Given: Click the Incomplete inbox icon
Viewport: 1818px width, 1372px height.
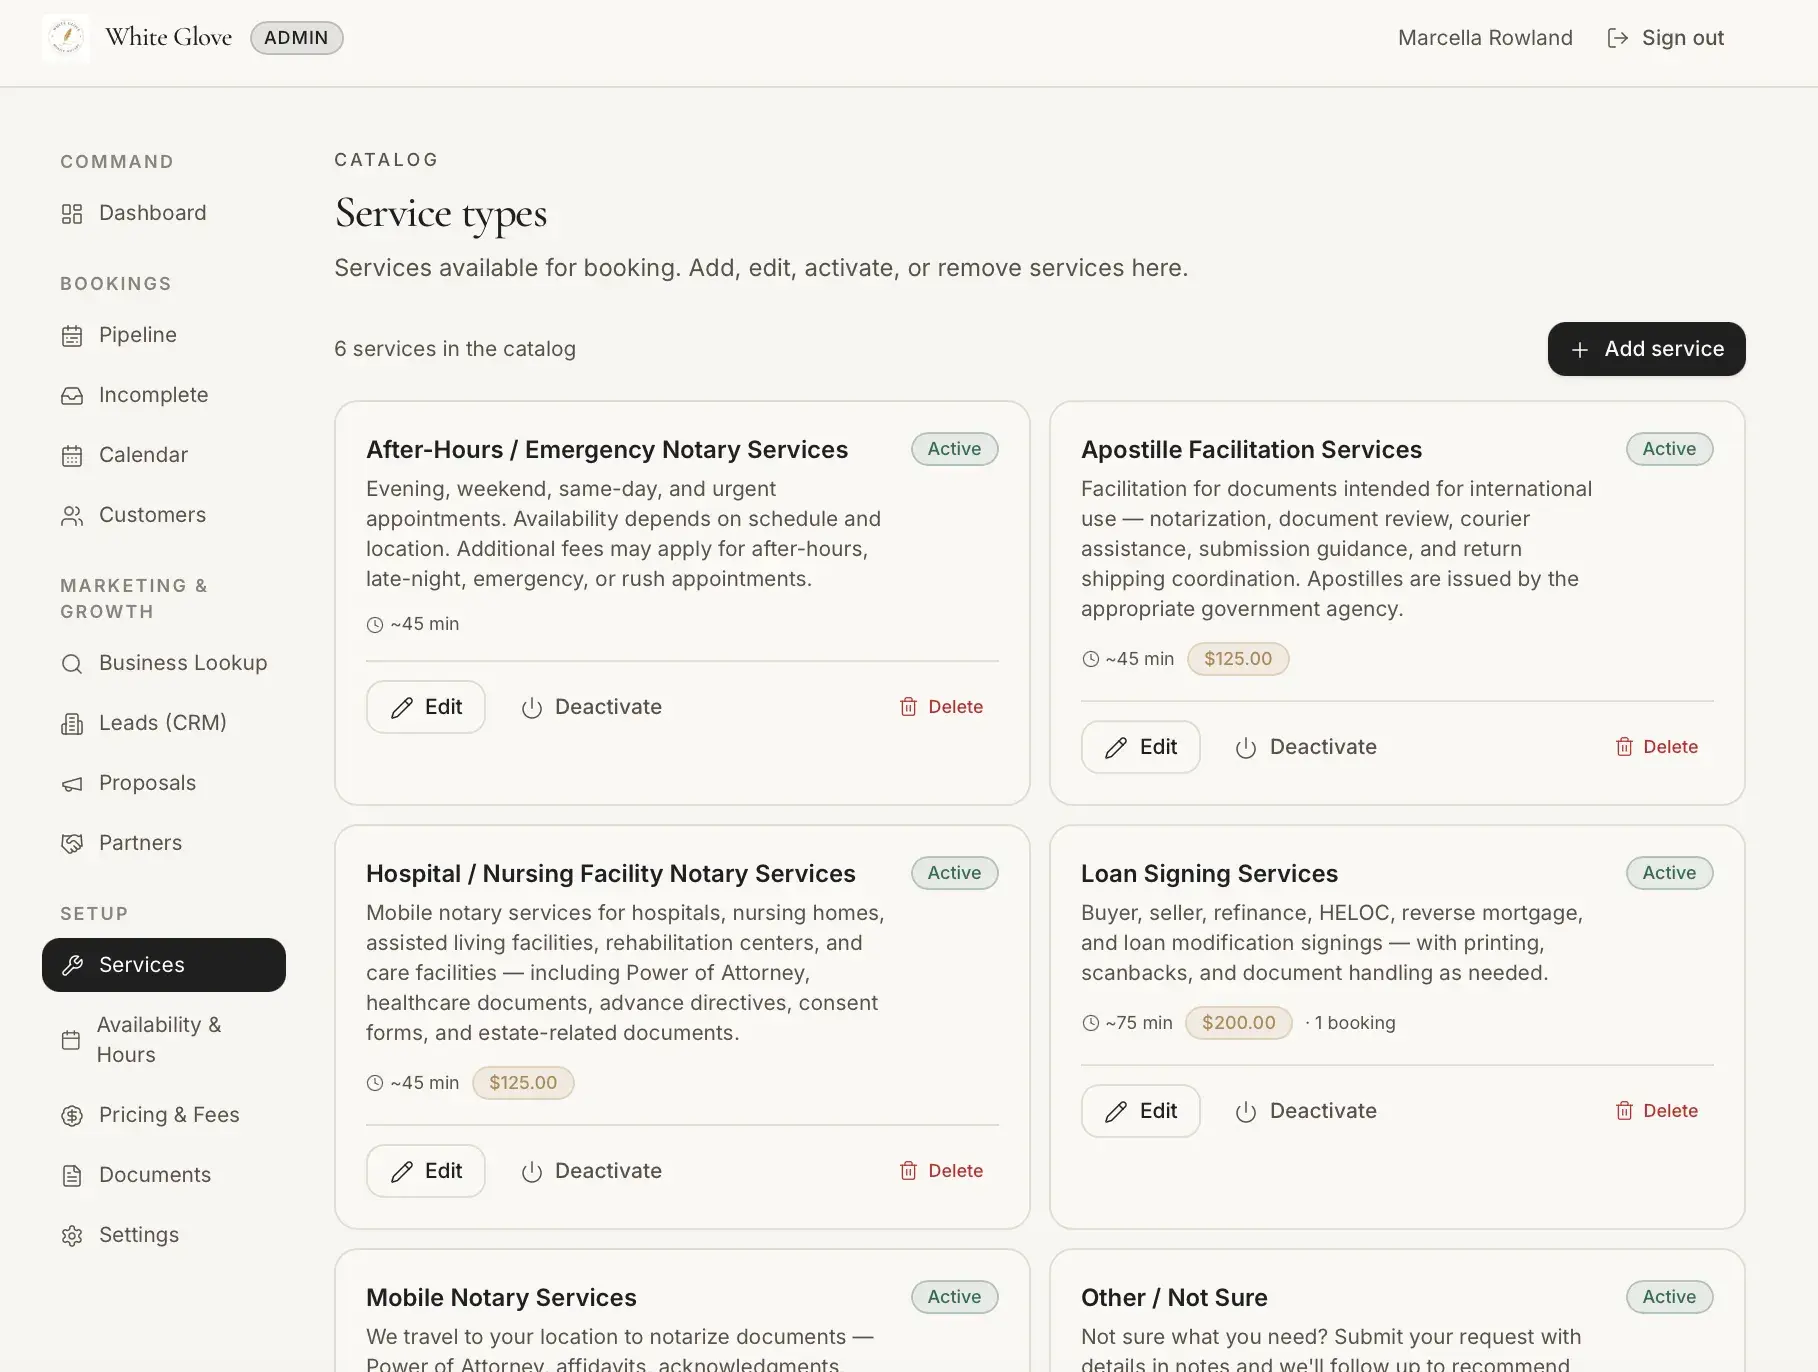Looking at the screenshot, I should [x=72, y=396].
